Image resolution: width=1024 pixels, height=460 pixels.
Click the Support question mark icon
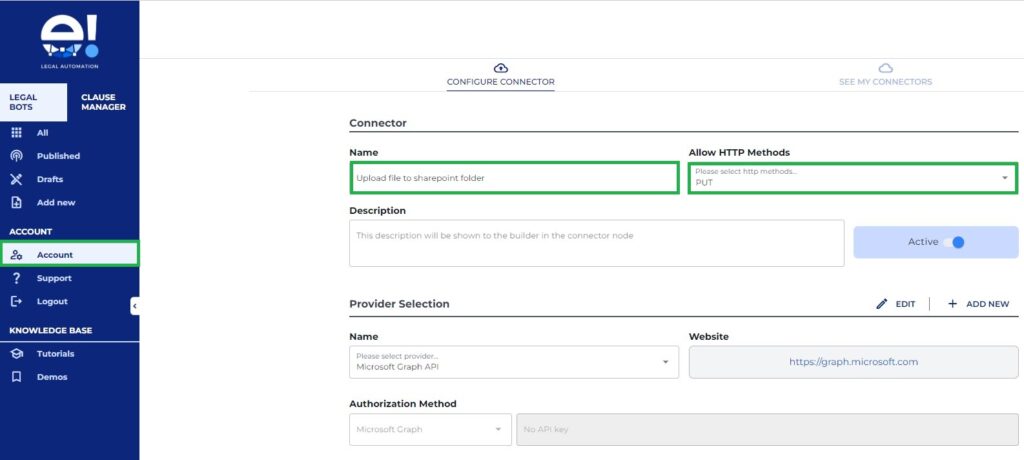(x=16, y=278)
